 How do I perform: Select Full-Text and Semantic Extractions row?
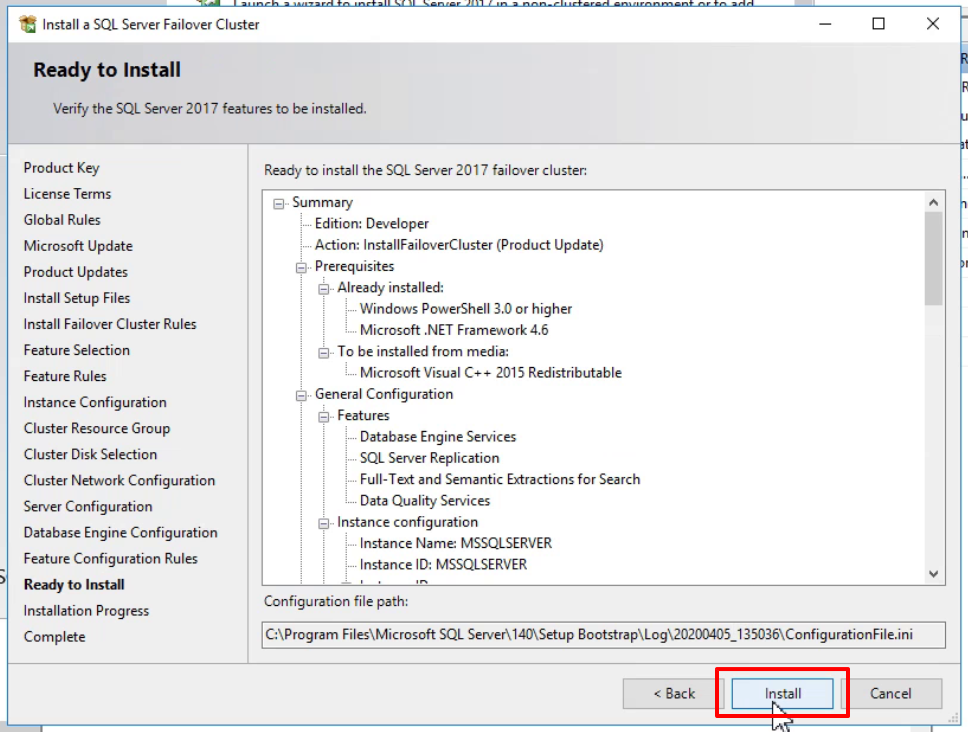500,480
